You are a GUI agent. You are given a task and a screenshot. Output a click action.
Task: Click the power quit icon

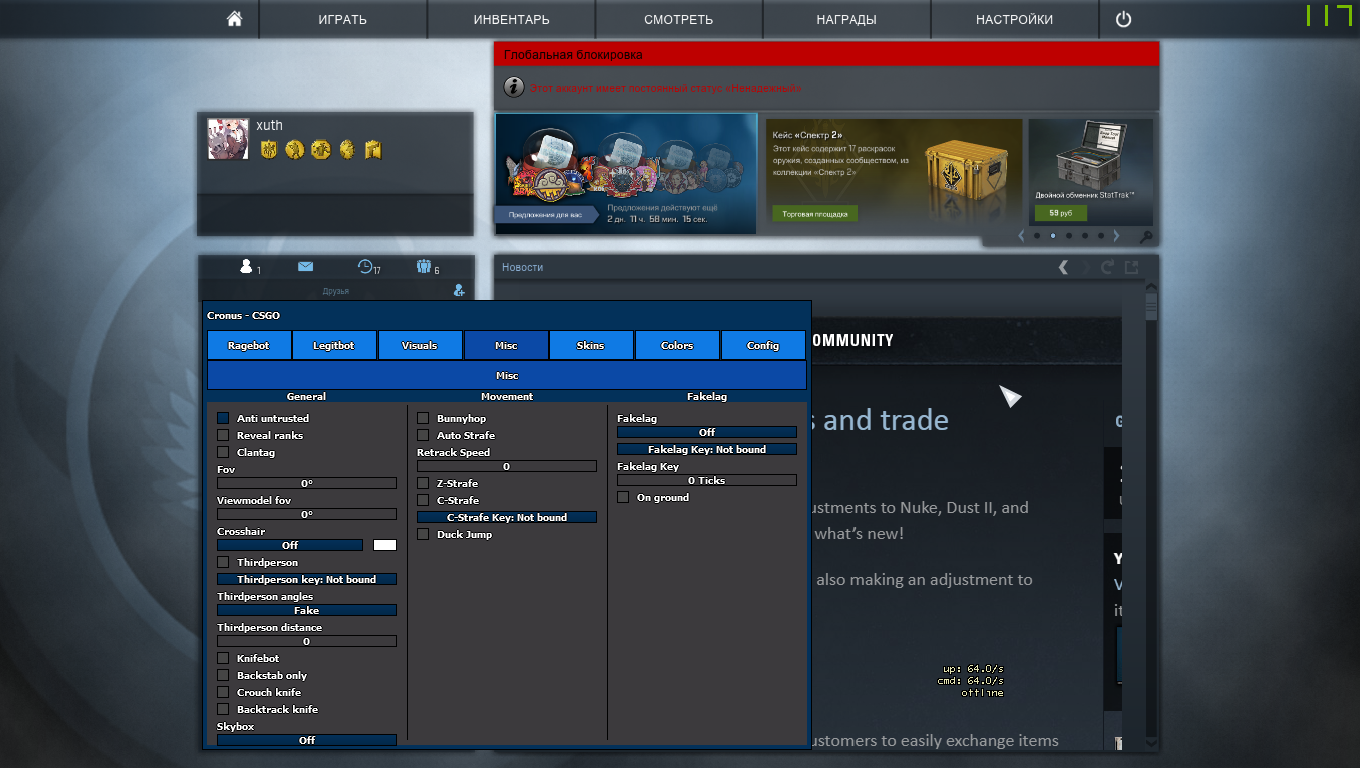click(x=1123, y=19)
